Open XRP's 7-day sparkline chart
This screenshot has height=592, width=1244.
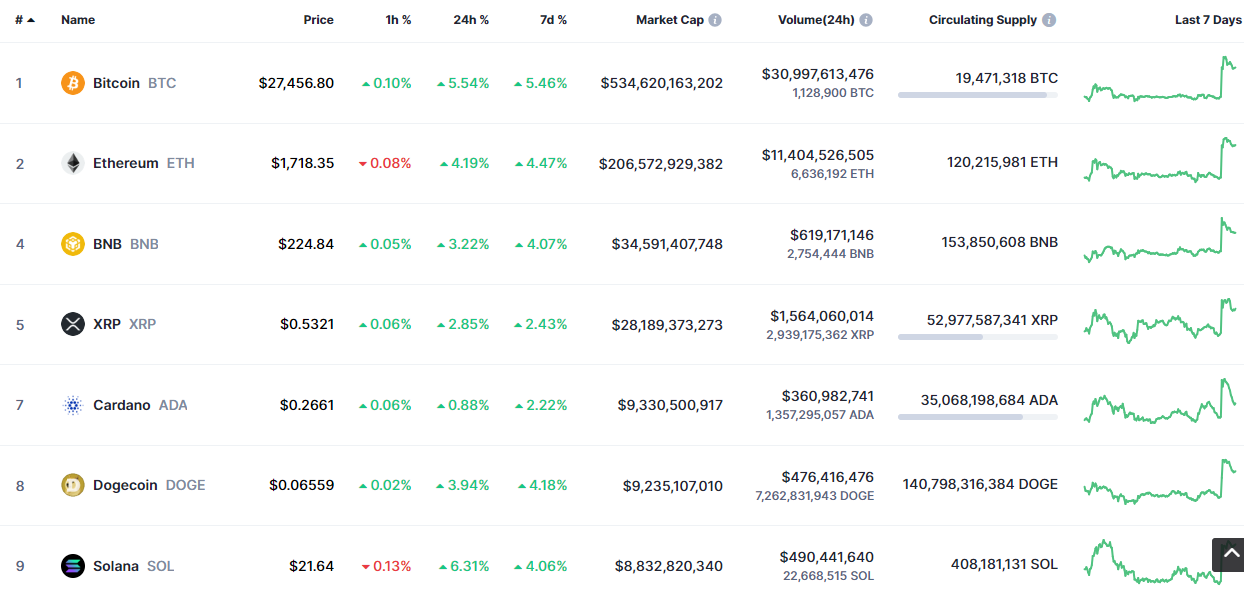1160,321
